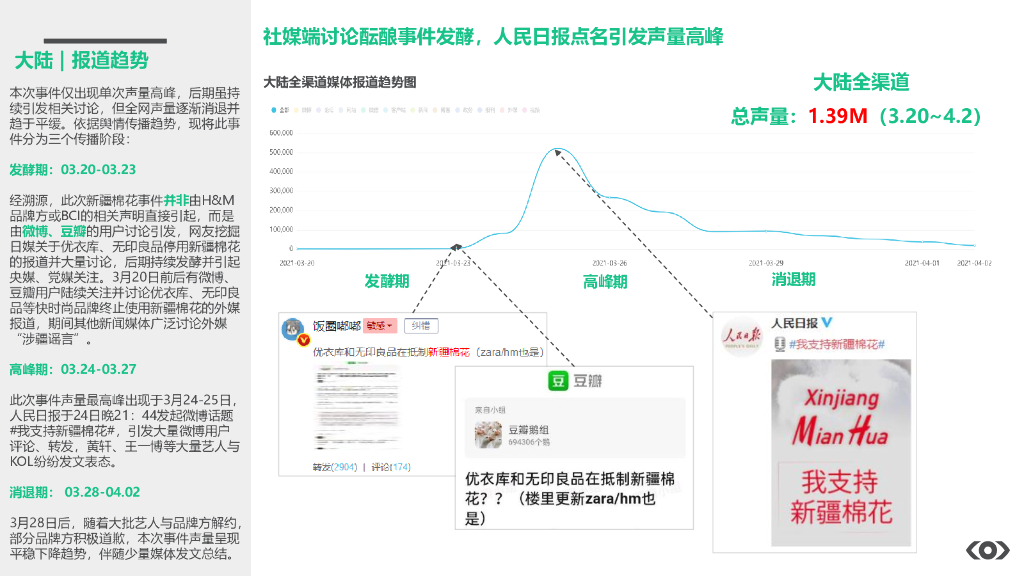Viewport: 1024px width, 576px height.
Task: Click the red 1.39M total volume figure
Action: [838, 116]
